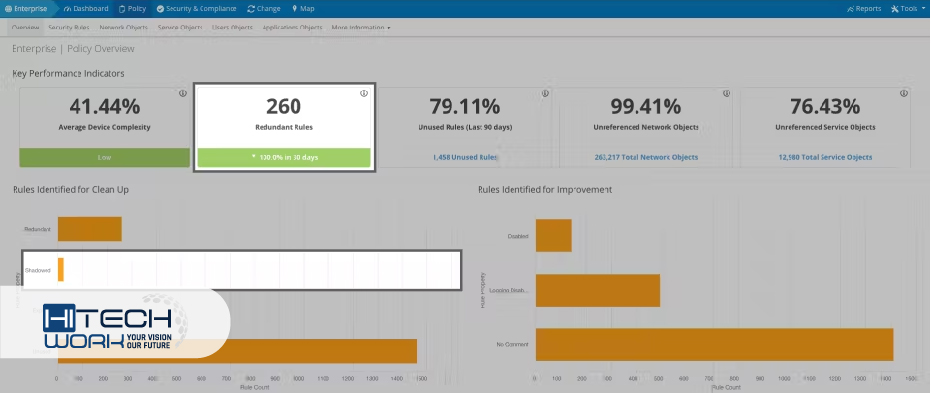Image resolution: width=931 pixels, height=393 pixels.
Task: Select the Overview sub-tab
Action: point(26,28)
